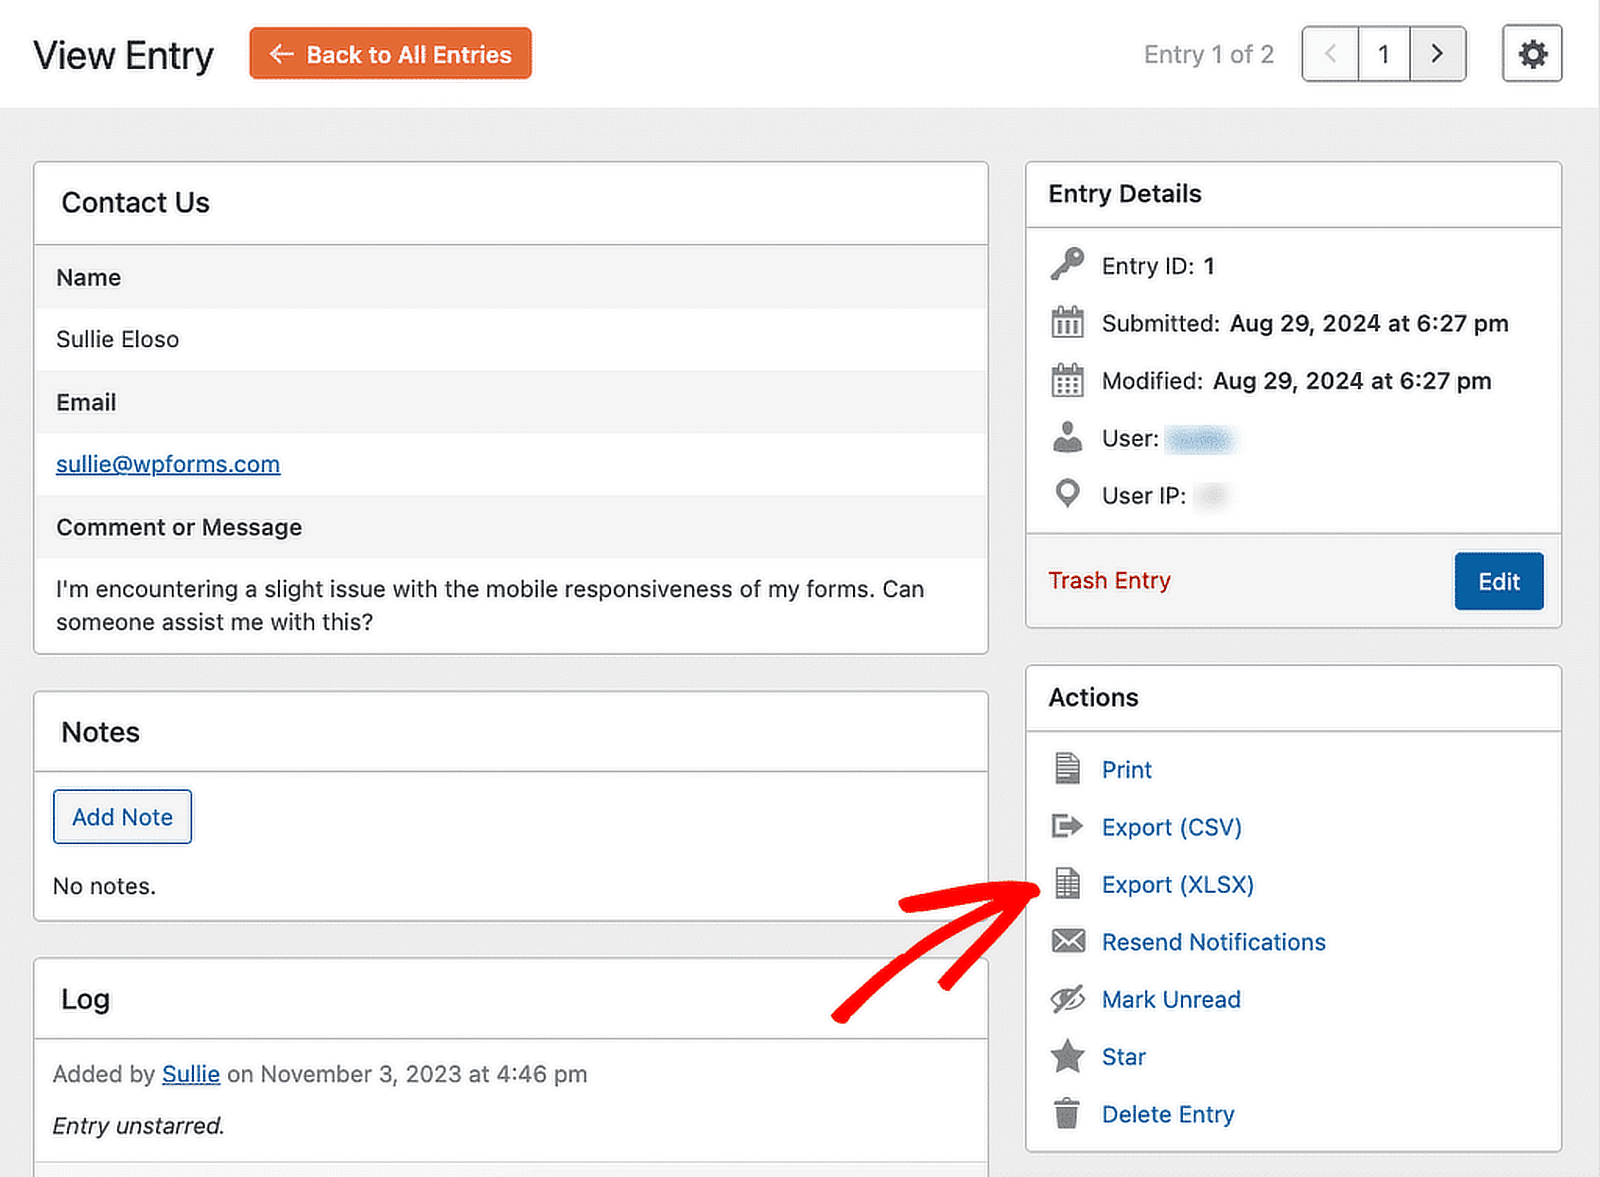Click the Export (CSV) icon
1600x1177 pixels.
click(x=1067, y=827)
